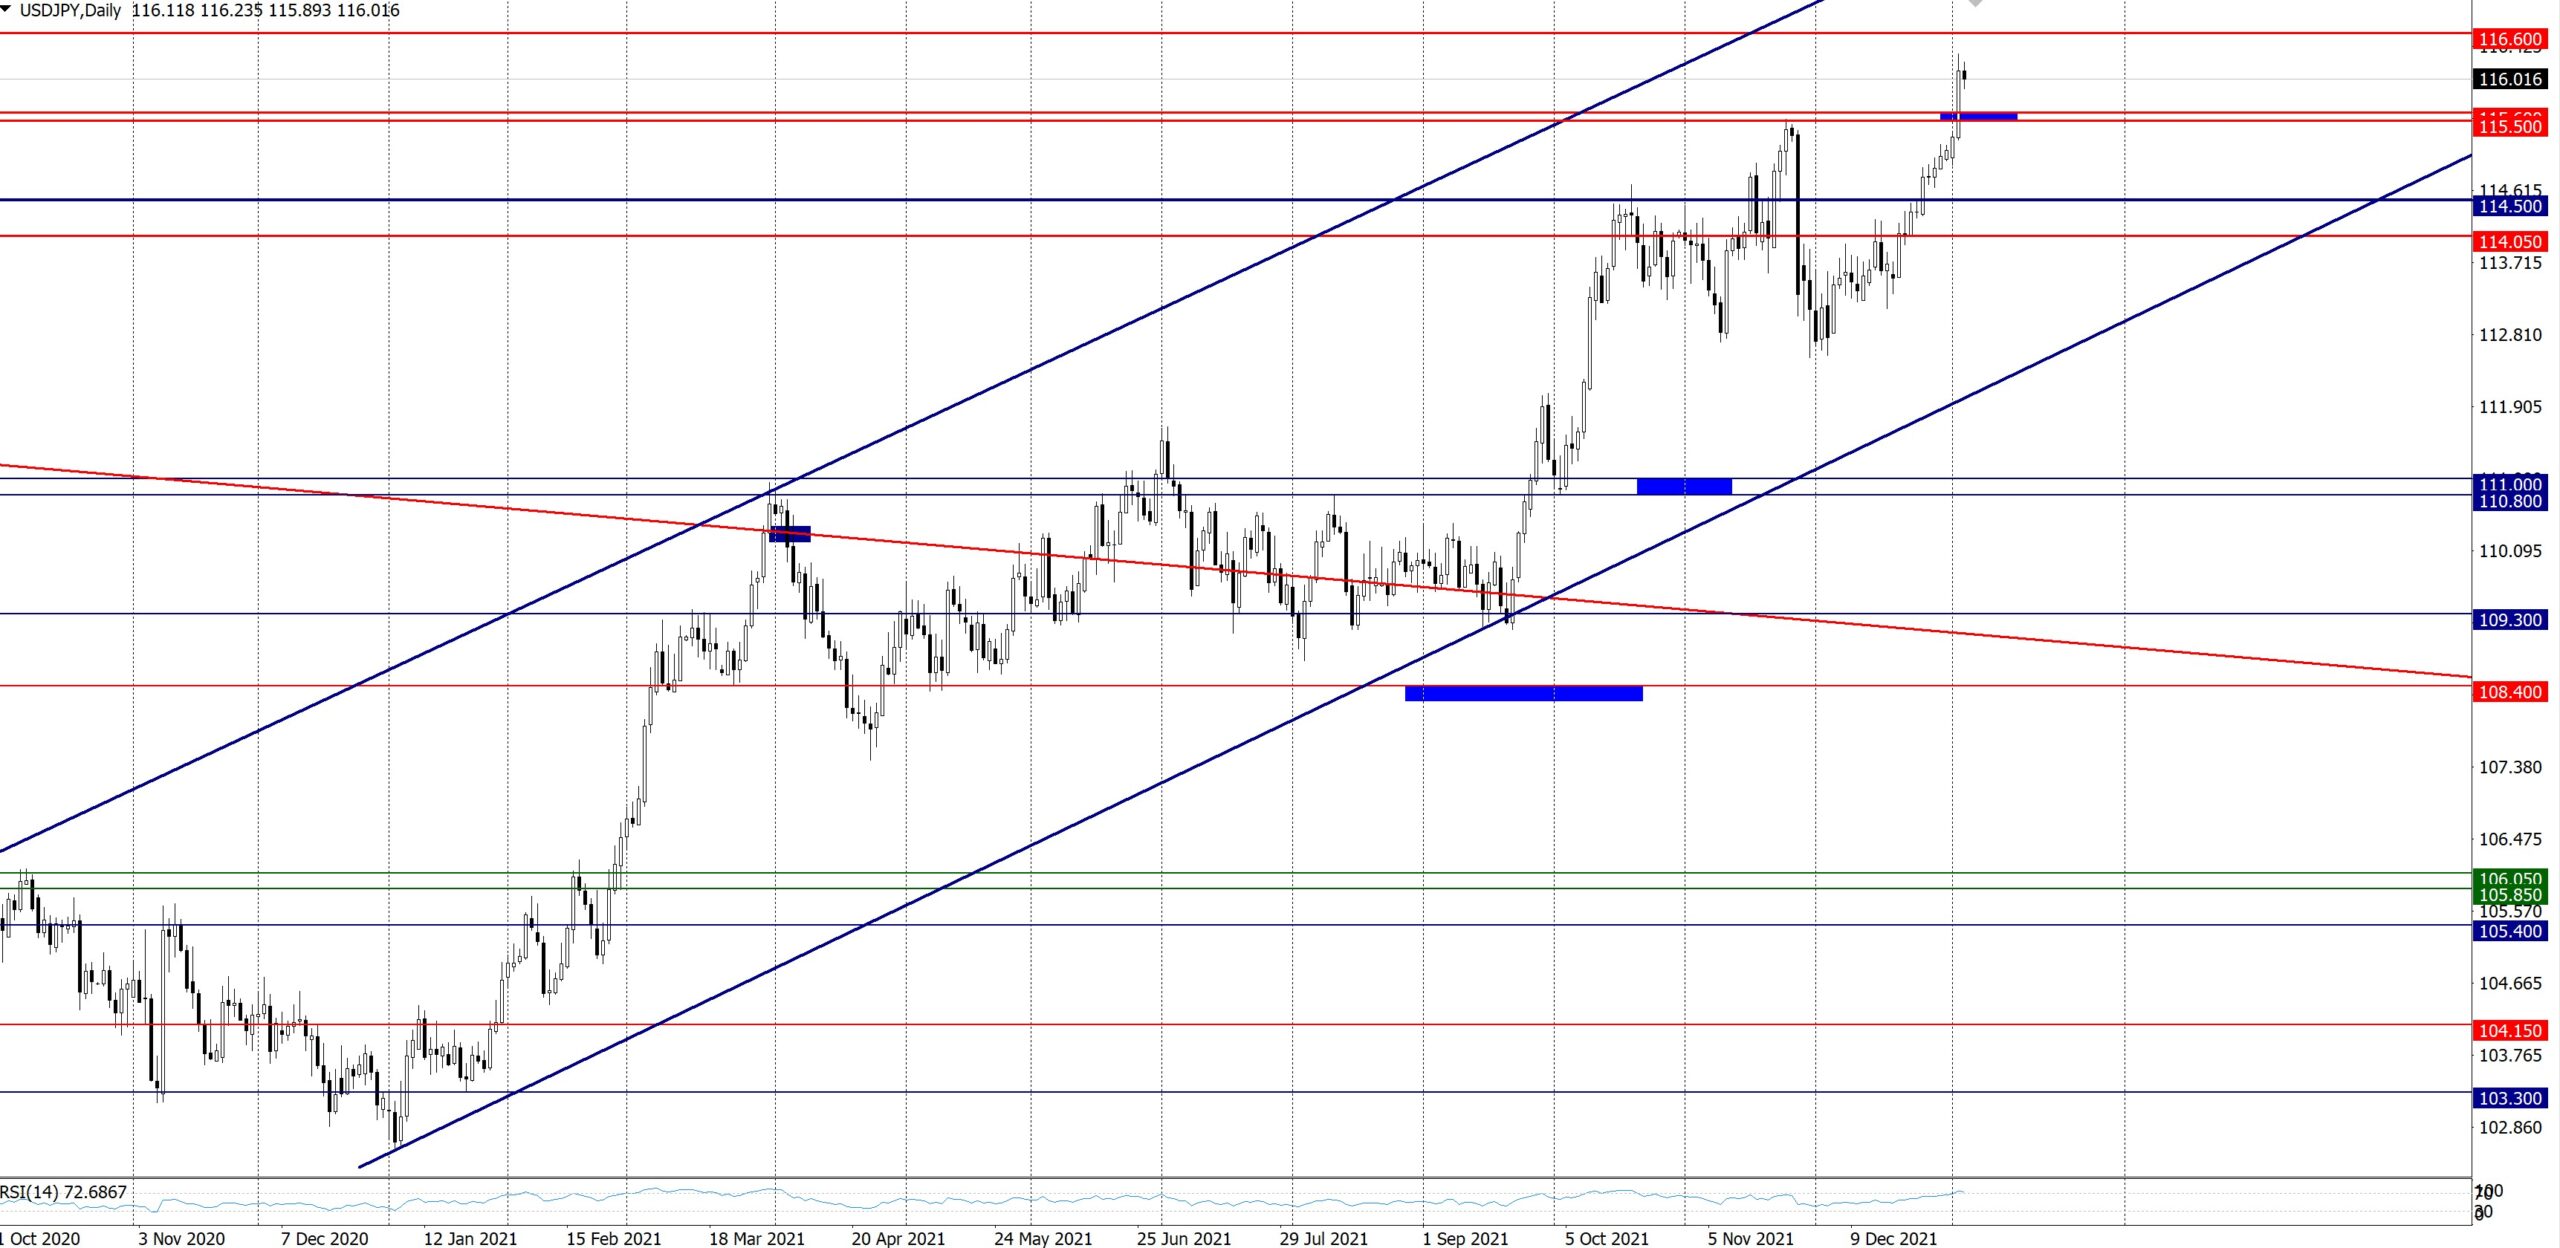Click the 116.600 red price label
This screenshot has height=1248, width=2560.
pos(2509,39)
